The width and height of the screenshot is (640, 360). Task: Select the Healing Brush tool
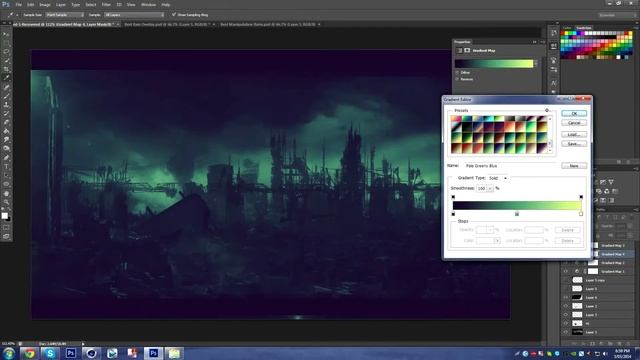coord(6,87)
